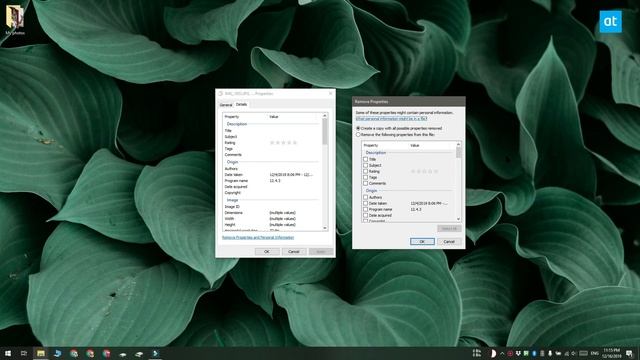Image resolution: width=640 pixels, height=360 pixels.
Task: Click the AddictiveTips logo at top right
Action: point(610,22)
